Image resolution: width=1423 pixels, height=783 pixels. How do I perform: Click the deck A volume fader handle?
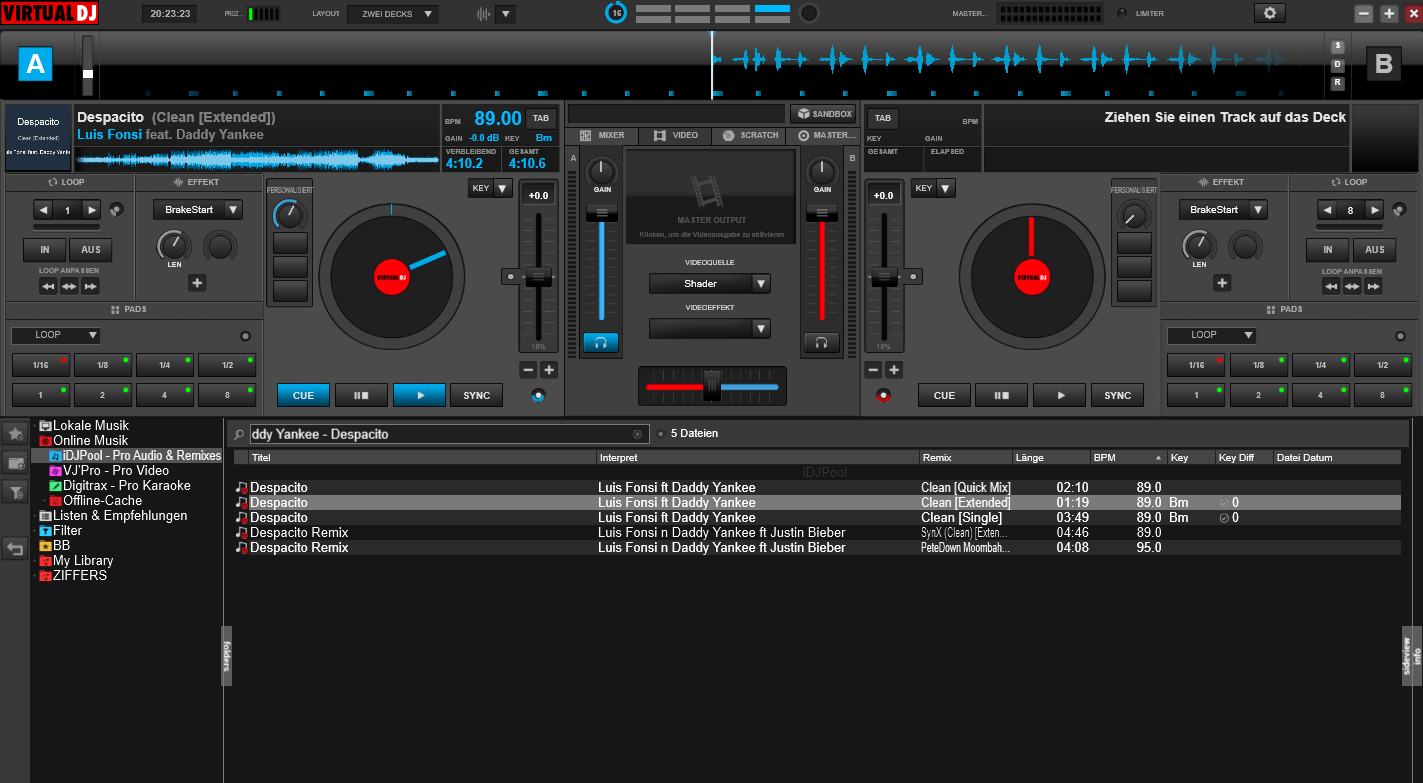601,214
